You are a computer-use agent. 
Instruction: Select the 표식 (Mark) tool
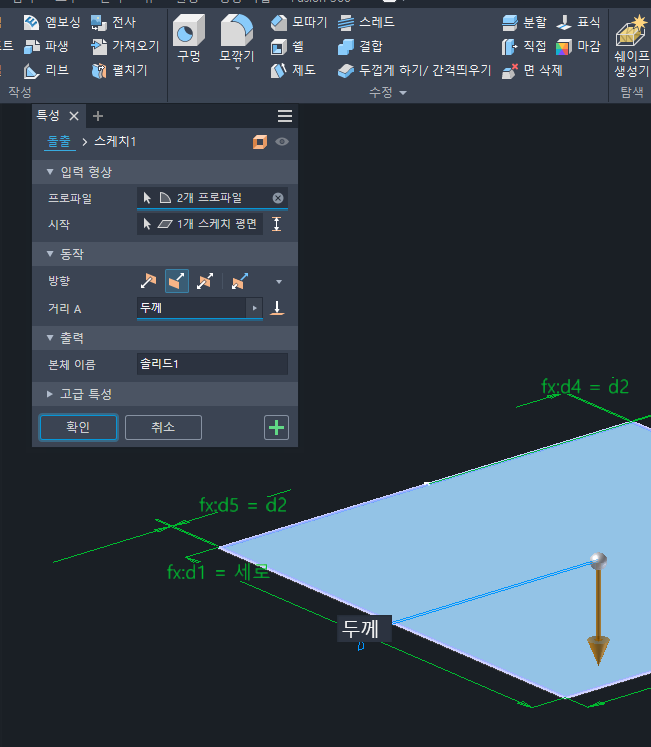[578, 22]
